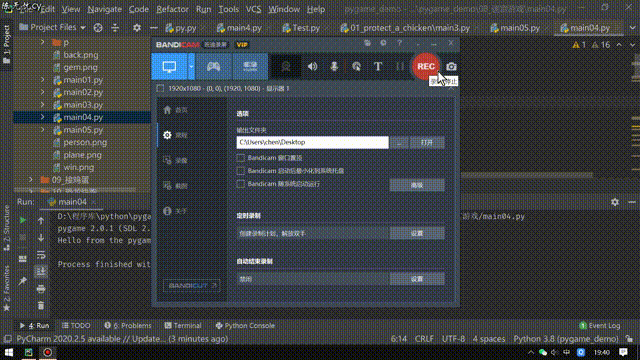Open the video section in Bandicam sidebar
The height and width of the screenshot is (360, 640).
tap(176, 160)
